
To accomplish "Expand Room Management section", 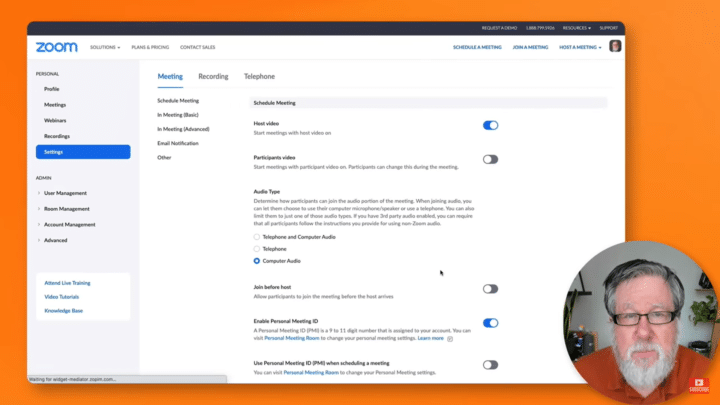I will [x=67, y=209].
